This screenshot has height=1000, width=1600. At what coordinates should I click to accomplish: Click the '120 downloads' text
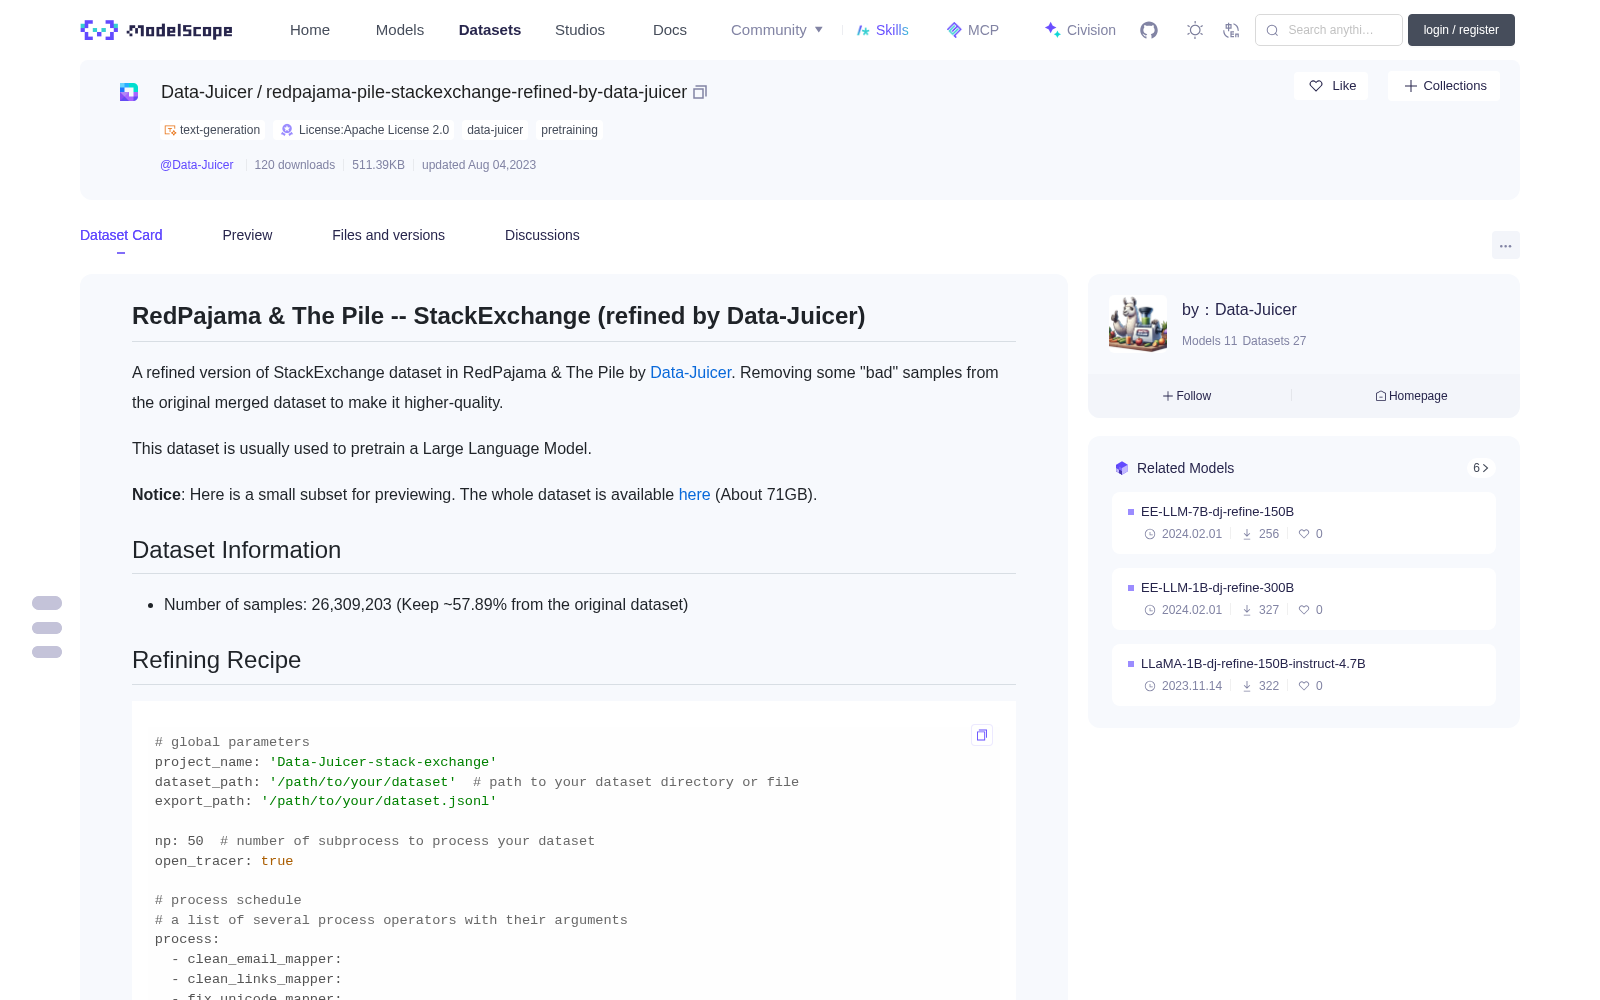pos(295,165)
